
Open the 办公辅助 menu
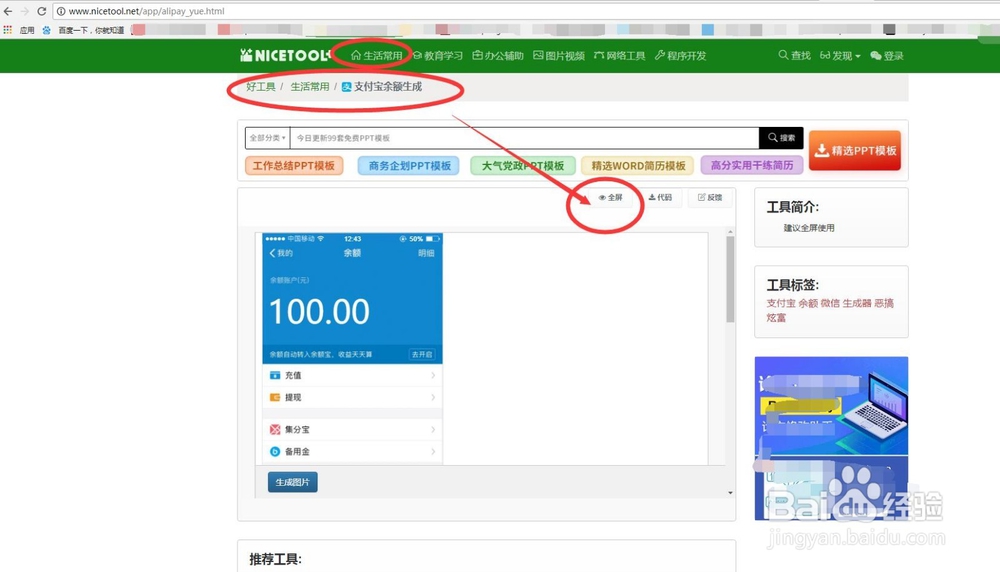point(497,55)
